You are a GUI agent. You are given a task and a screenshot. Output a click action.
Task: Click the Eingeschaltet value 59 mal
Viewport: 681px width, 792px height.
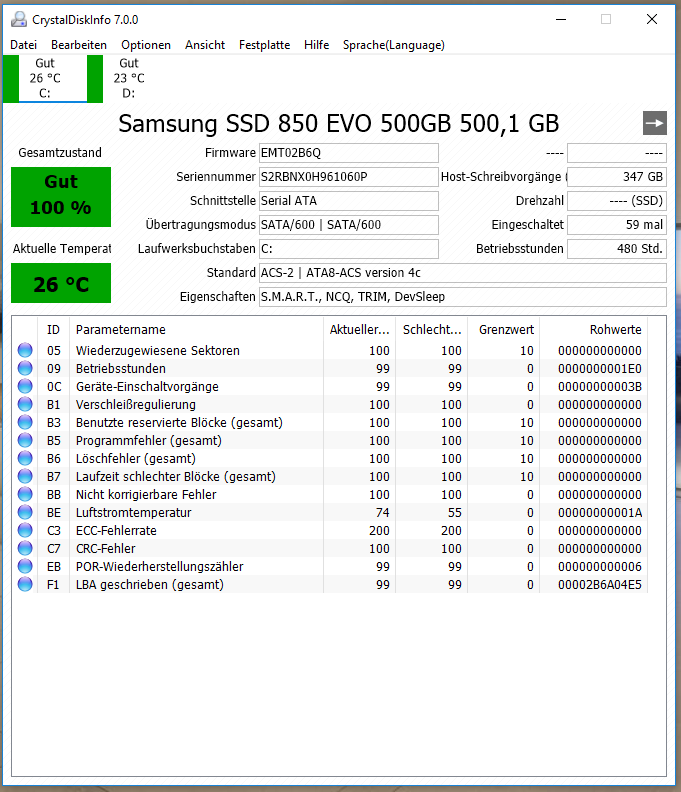point(617,225)
